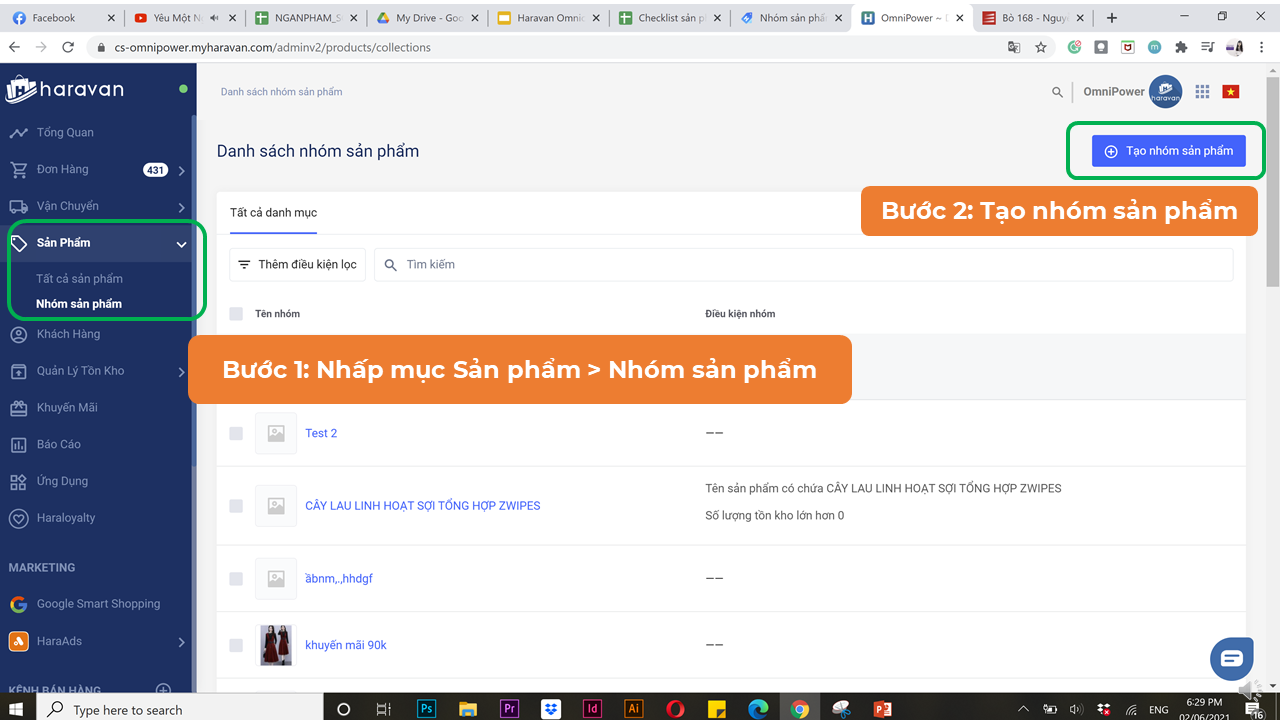Expand the Vận Chuyển menu arrow
The height and width of the screenshot is (720, 1280).
(181, 208)
